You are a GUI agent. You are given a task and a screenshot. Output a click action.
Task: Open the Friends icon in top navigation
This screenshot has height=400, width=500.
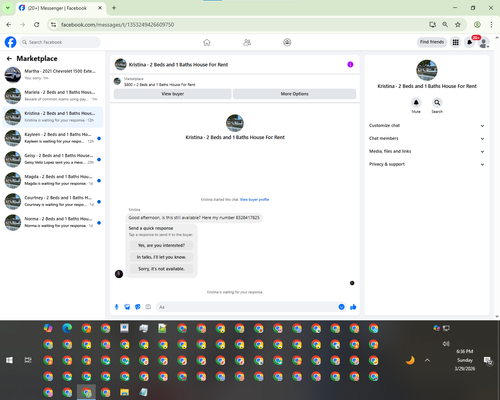pos(247,42)
